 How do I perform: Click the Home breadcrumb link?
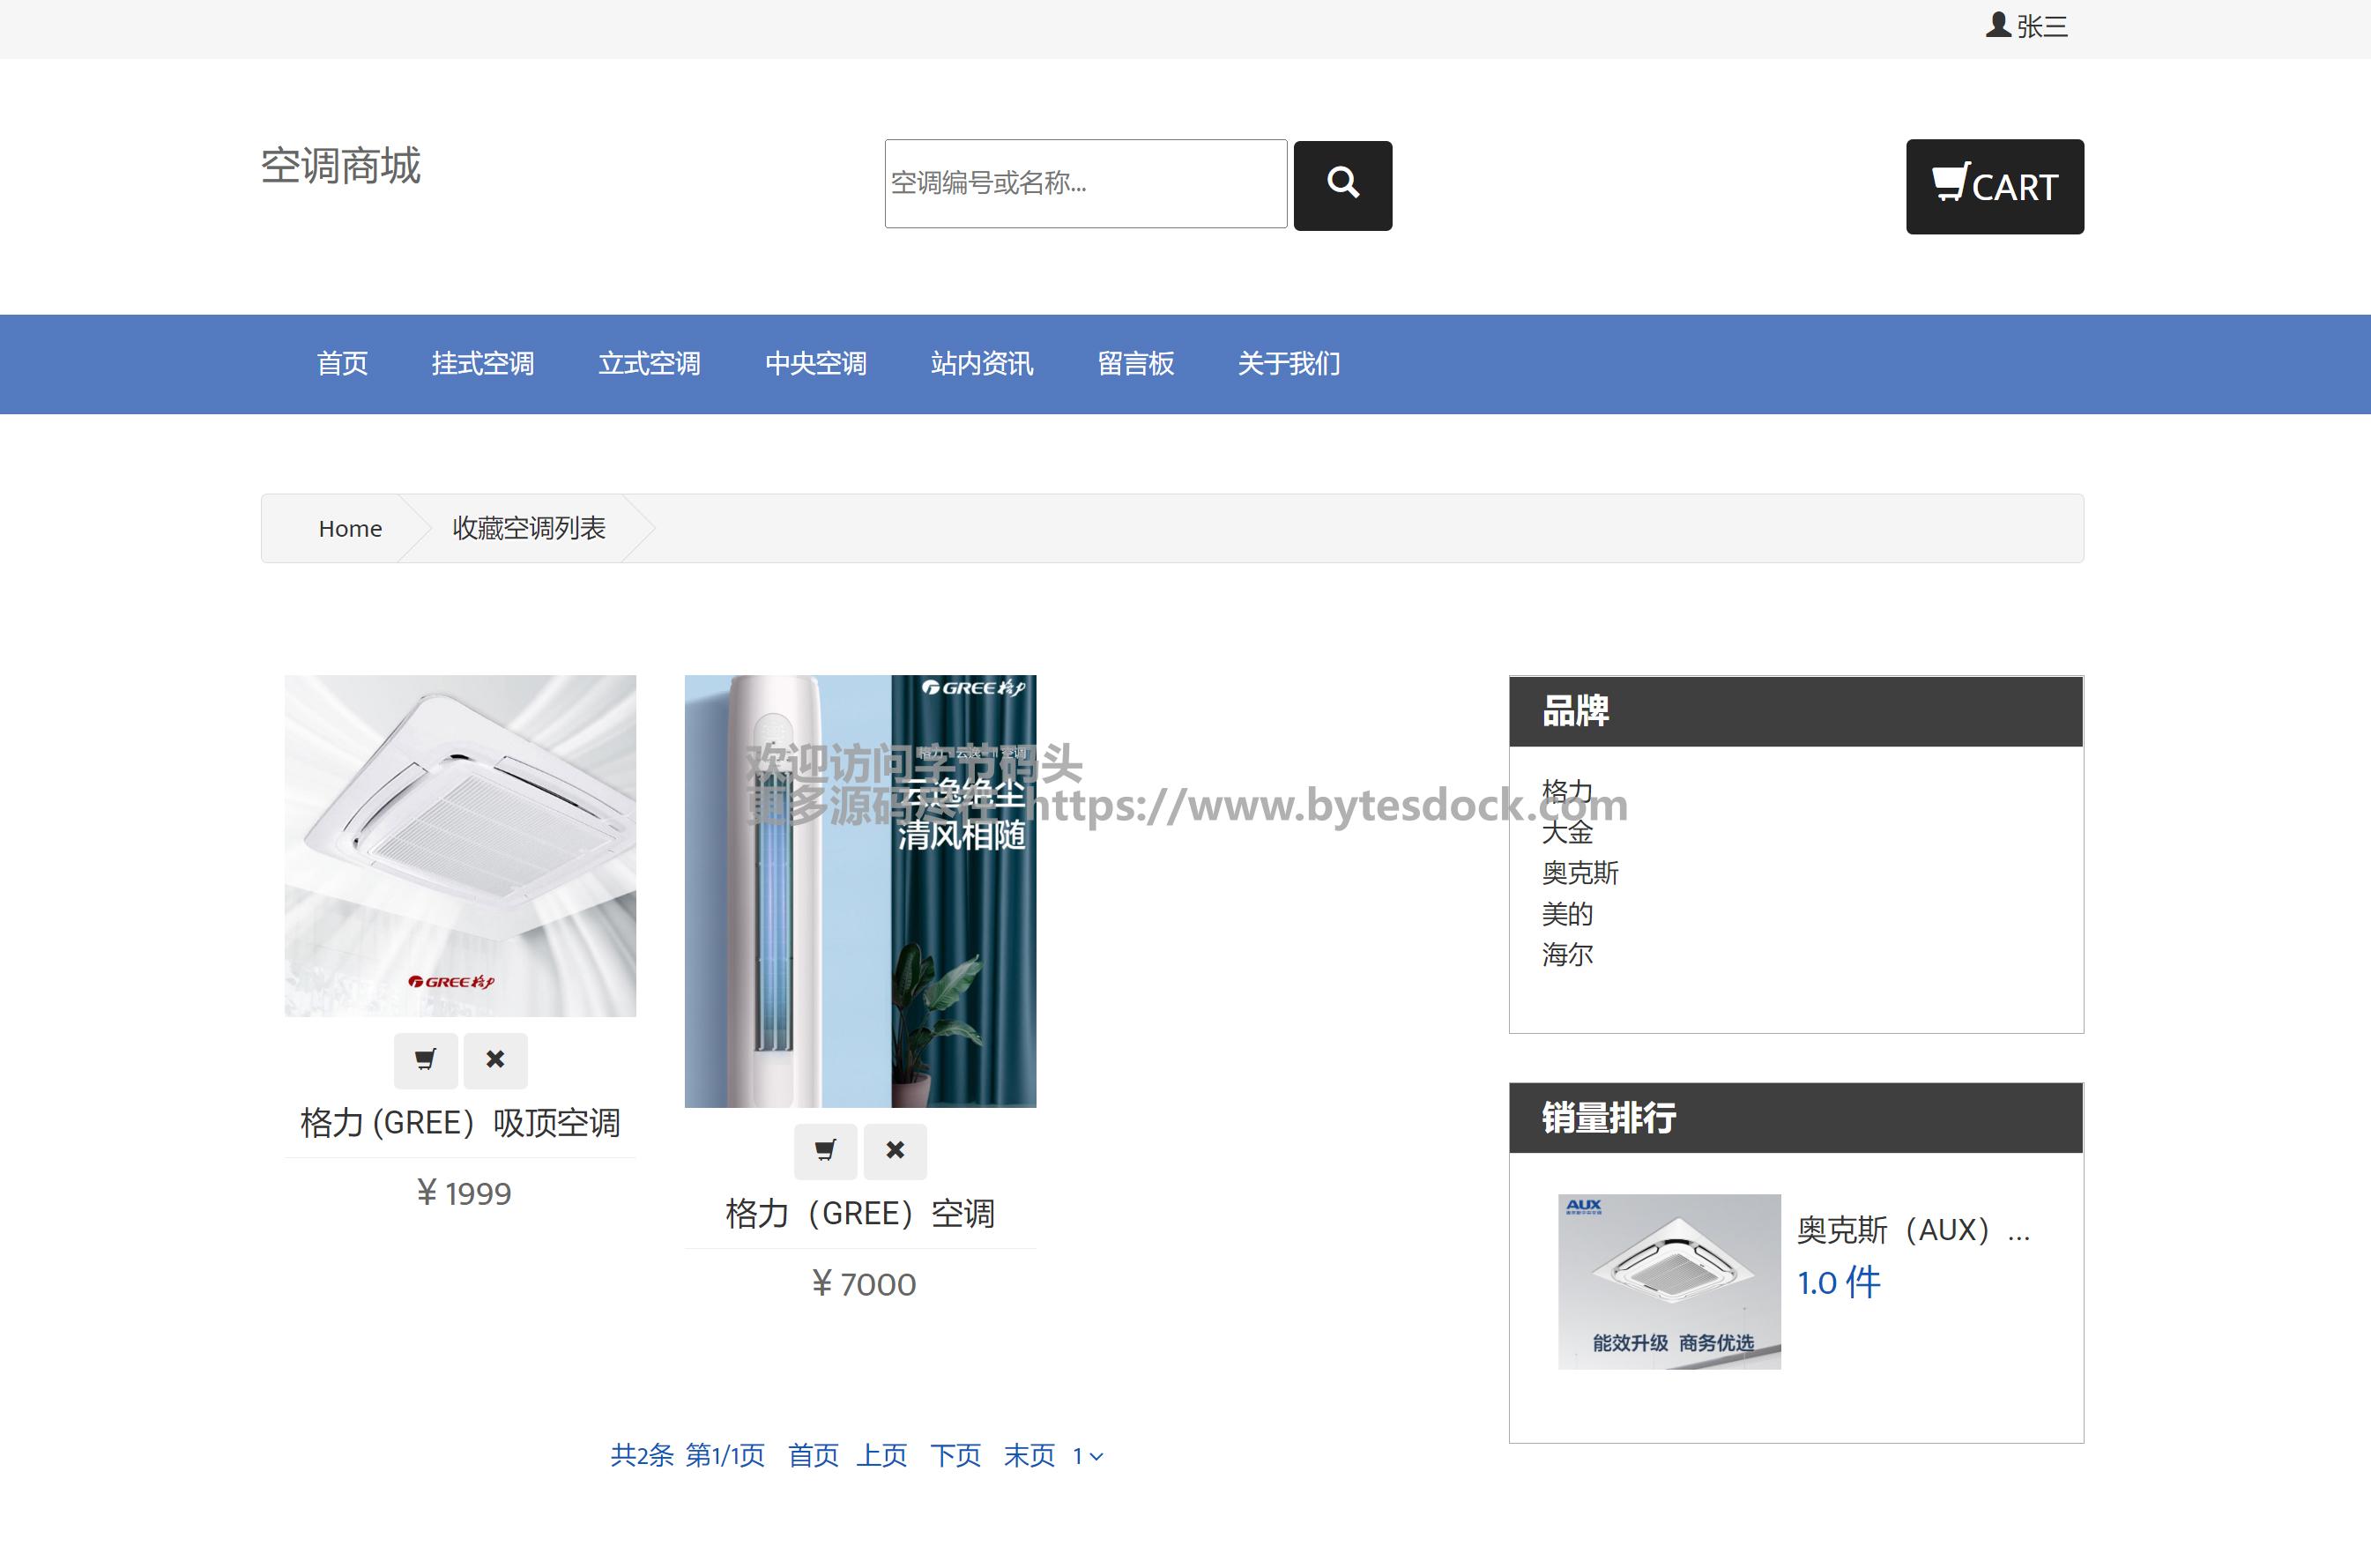coord(350,528)
